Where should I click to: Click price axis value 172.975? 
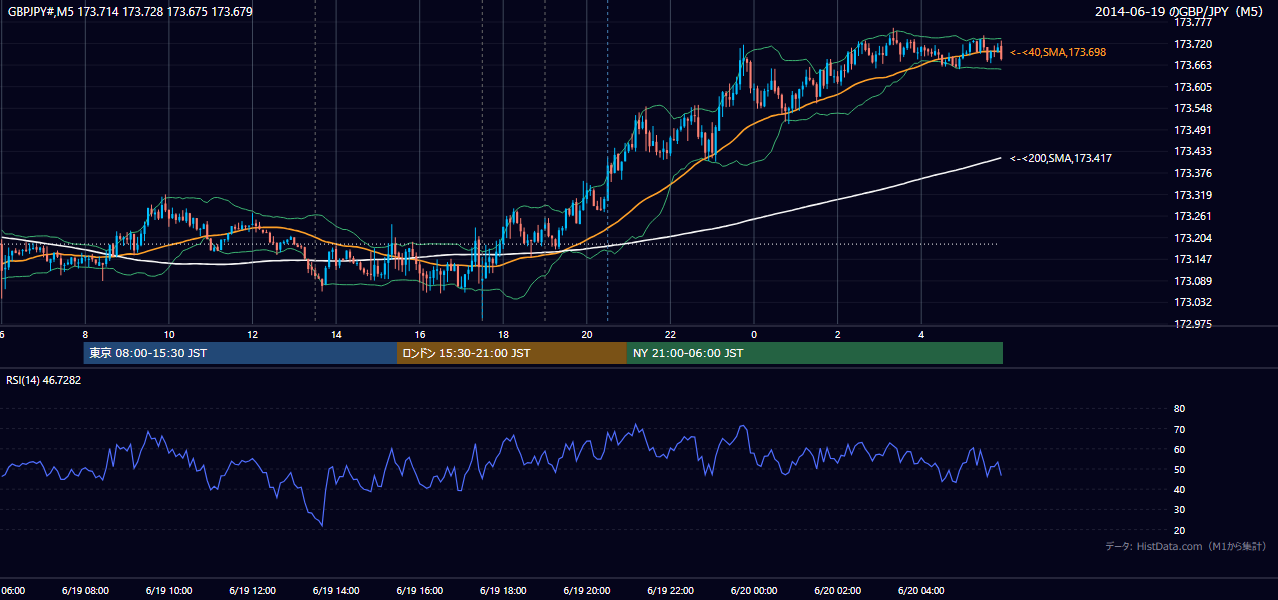(1192, 324)
